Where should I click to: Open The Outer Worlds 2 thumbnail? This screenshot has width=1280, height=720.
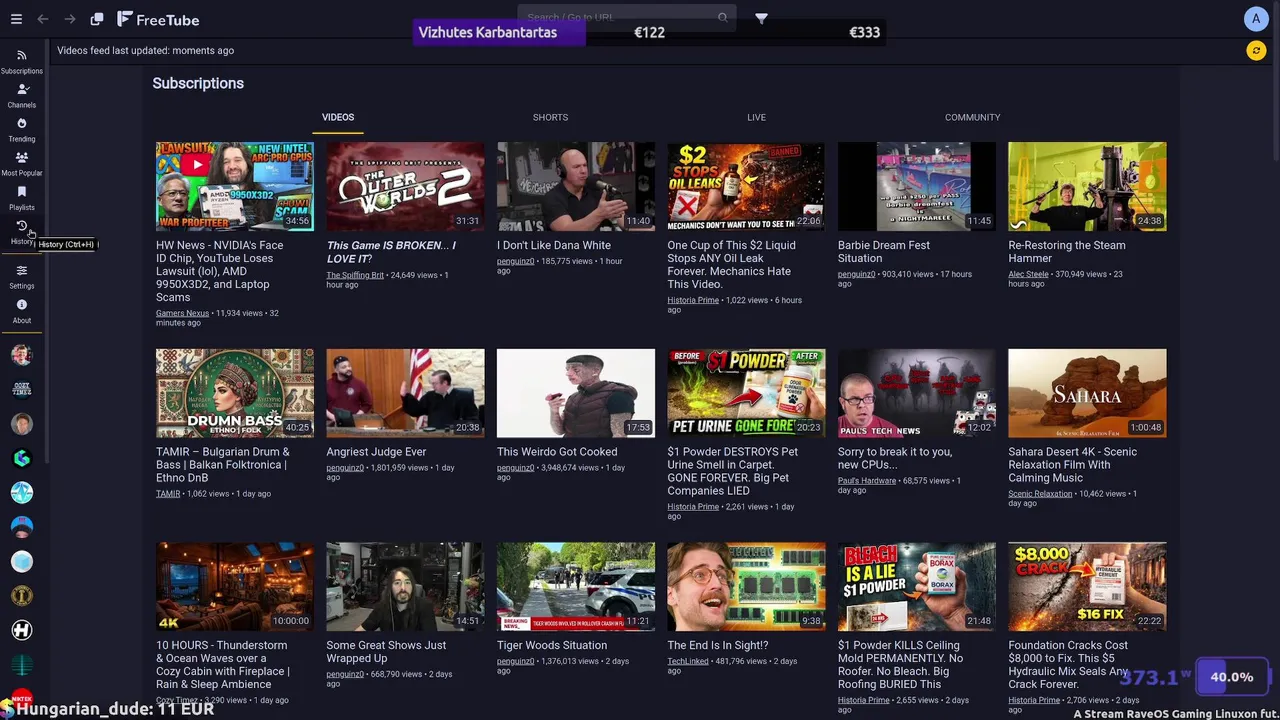405,186
